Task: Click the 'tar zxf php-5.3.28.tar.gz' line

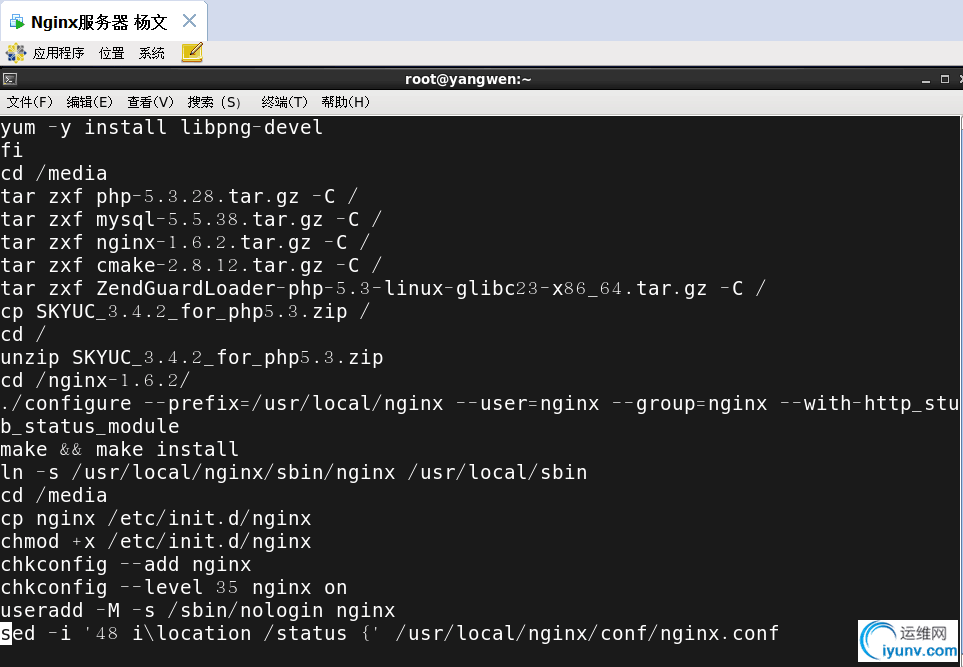Action: (179, 197)
